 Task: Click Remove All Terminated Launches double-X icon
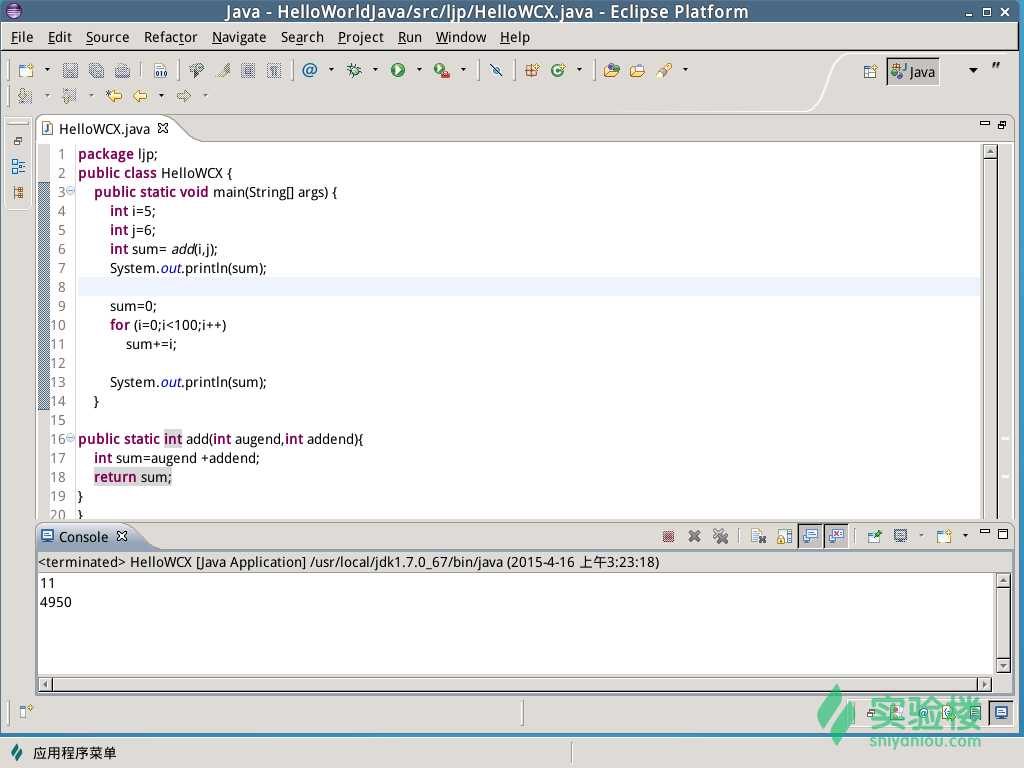pyautogui.click(x=720, y=537)
